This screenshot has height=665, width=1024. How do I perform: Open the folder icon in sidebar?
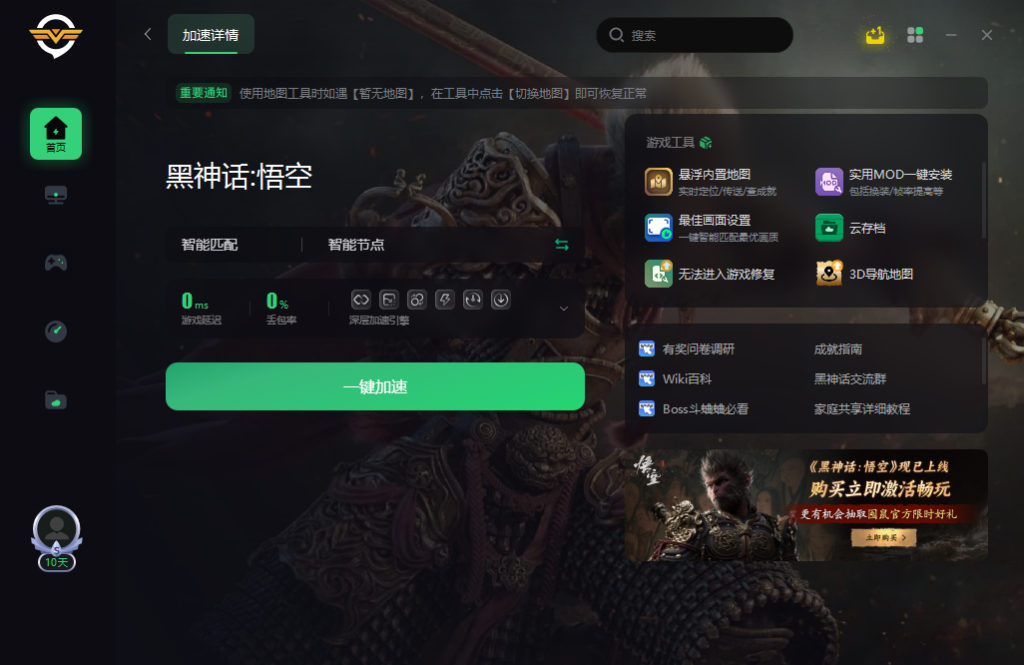pos(56,399)
